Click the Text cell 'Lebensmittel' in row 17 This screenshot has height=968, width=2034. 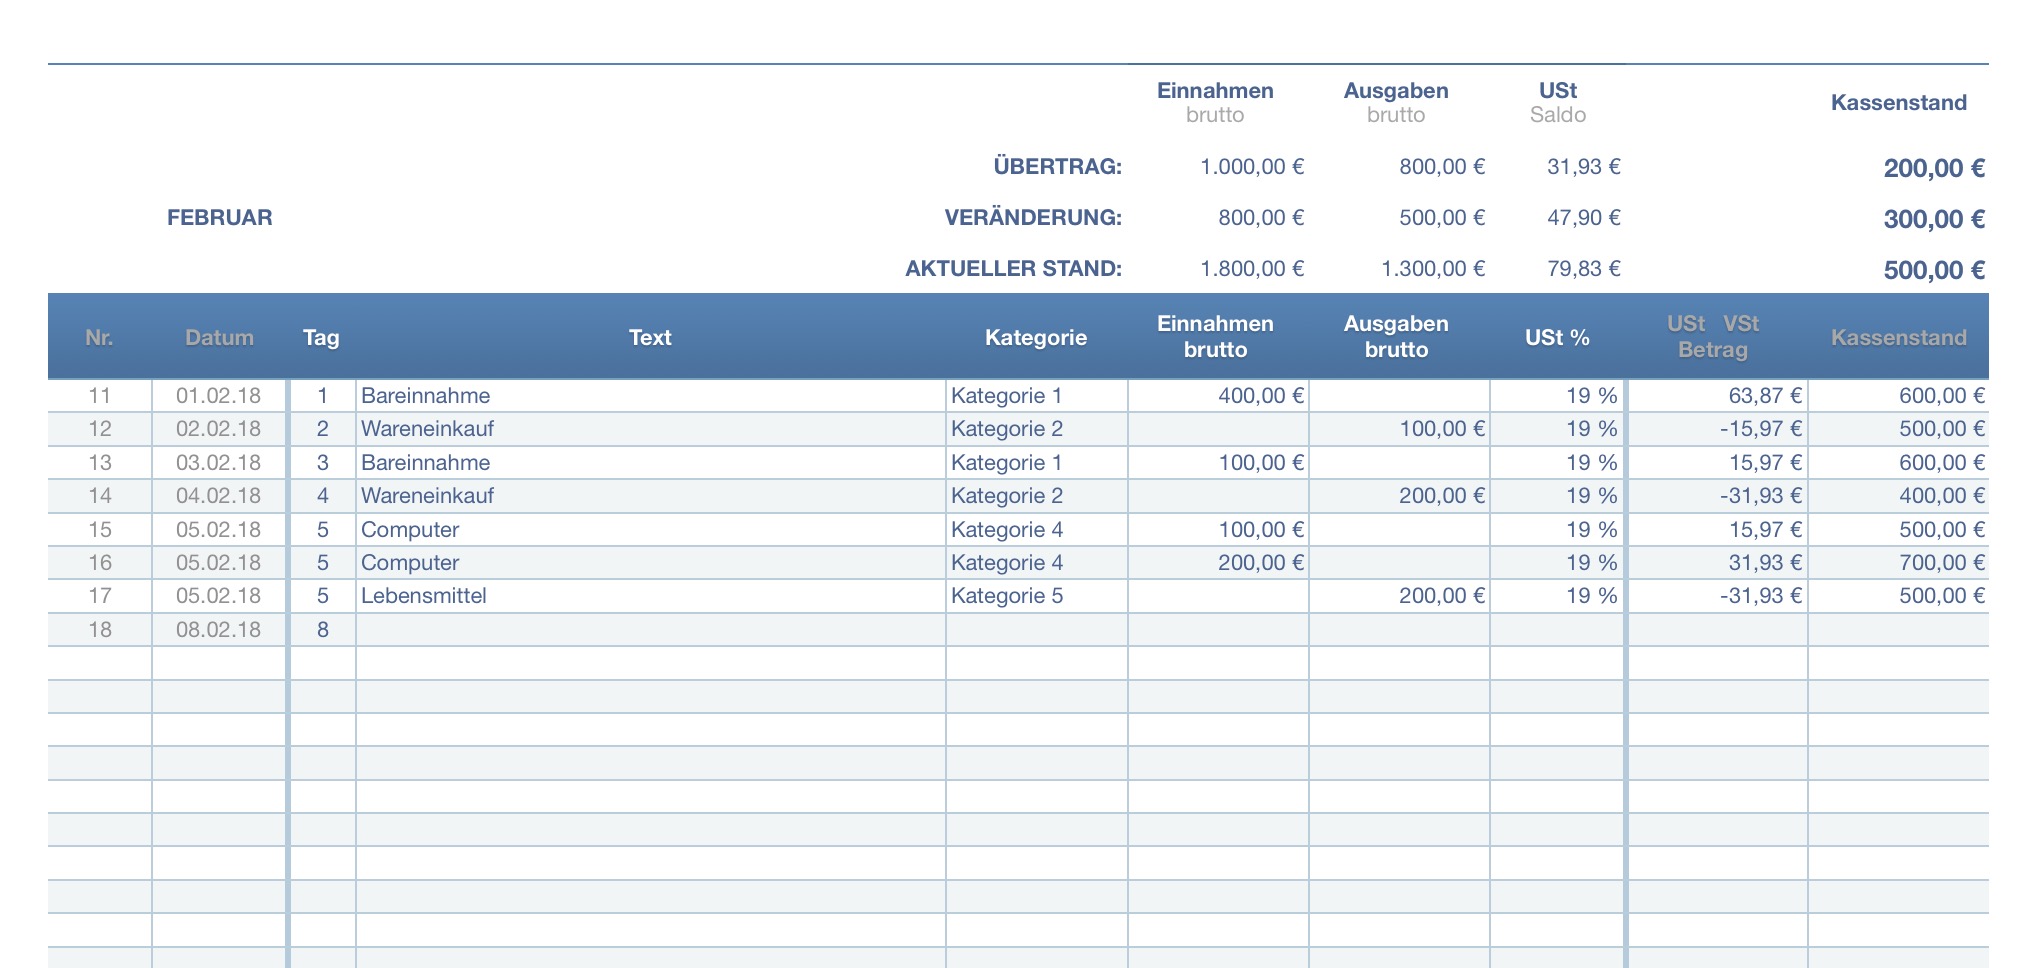[424, 596]
